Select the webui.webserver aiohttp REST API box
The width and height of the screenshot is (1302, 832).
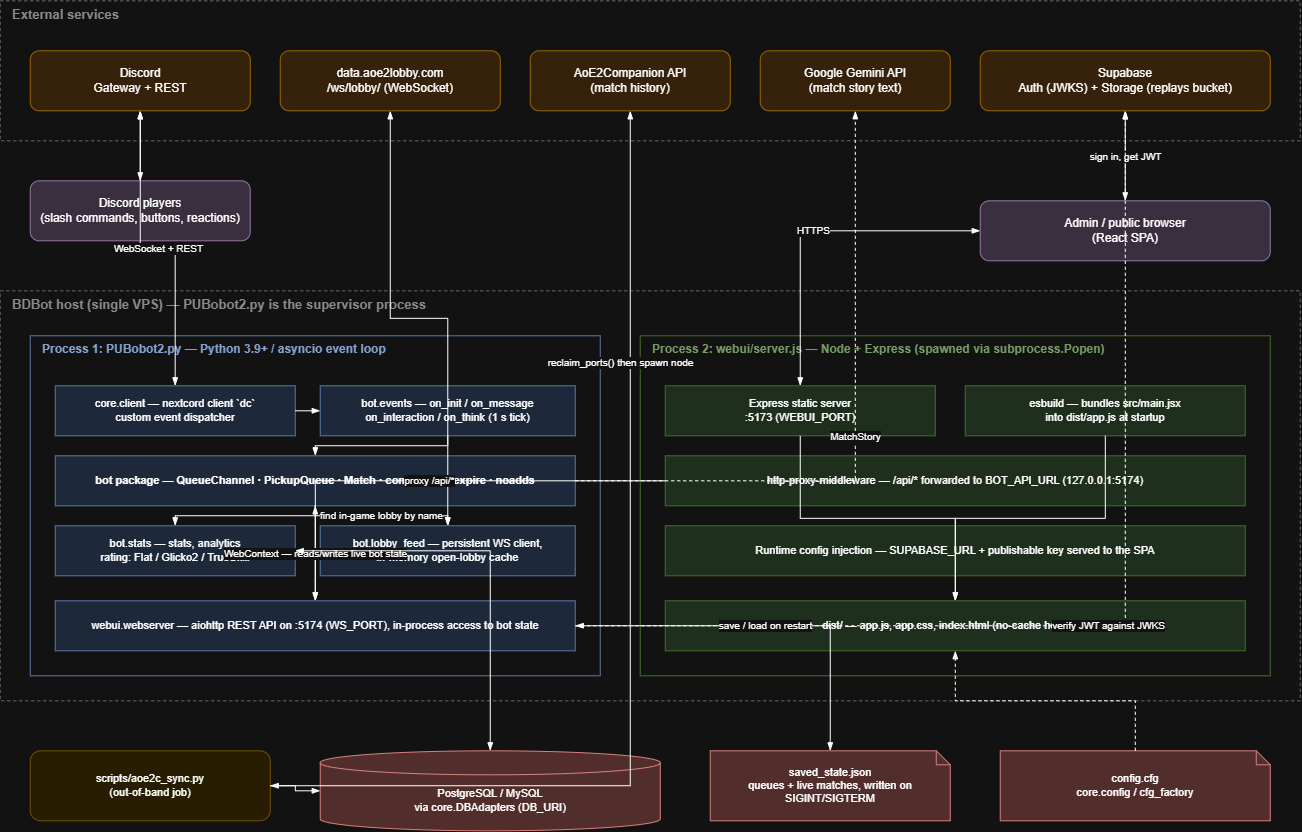coord(315,625)
